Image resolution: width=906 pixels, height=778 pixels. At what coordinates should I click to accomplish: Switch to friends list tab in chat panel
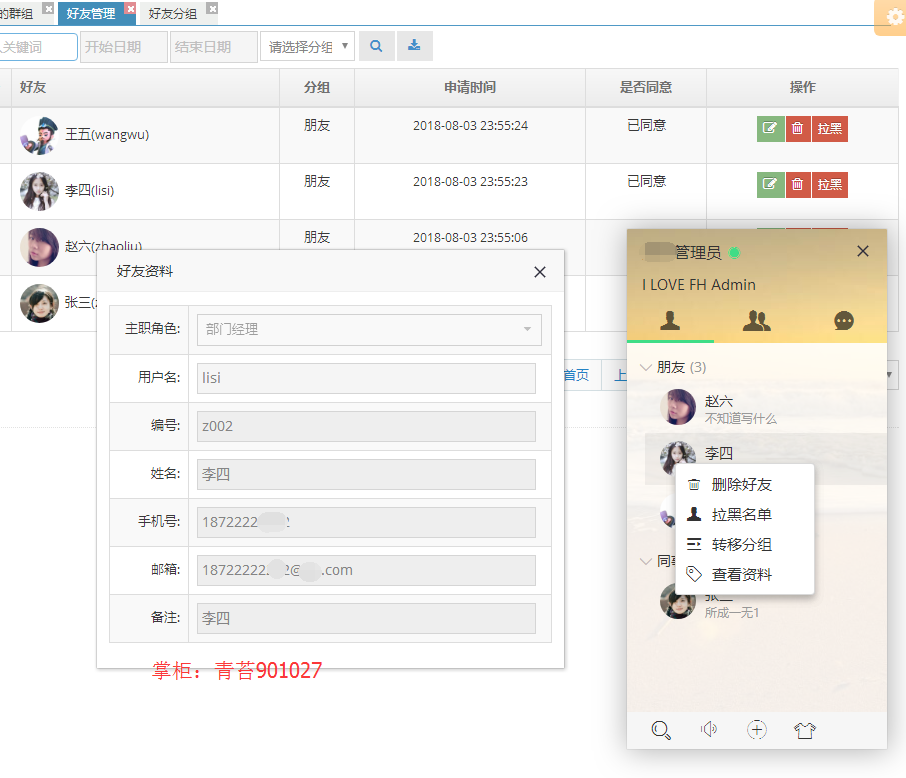point(670,320)
